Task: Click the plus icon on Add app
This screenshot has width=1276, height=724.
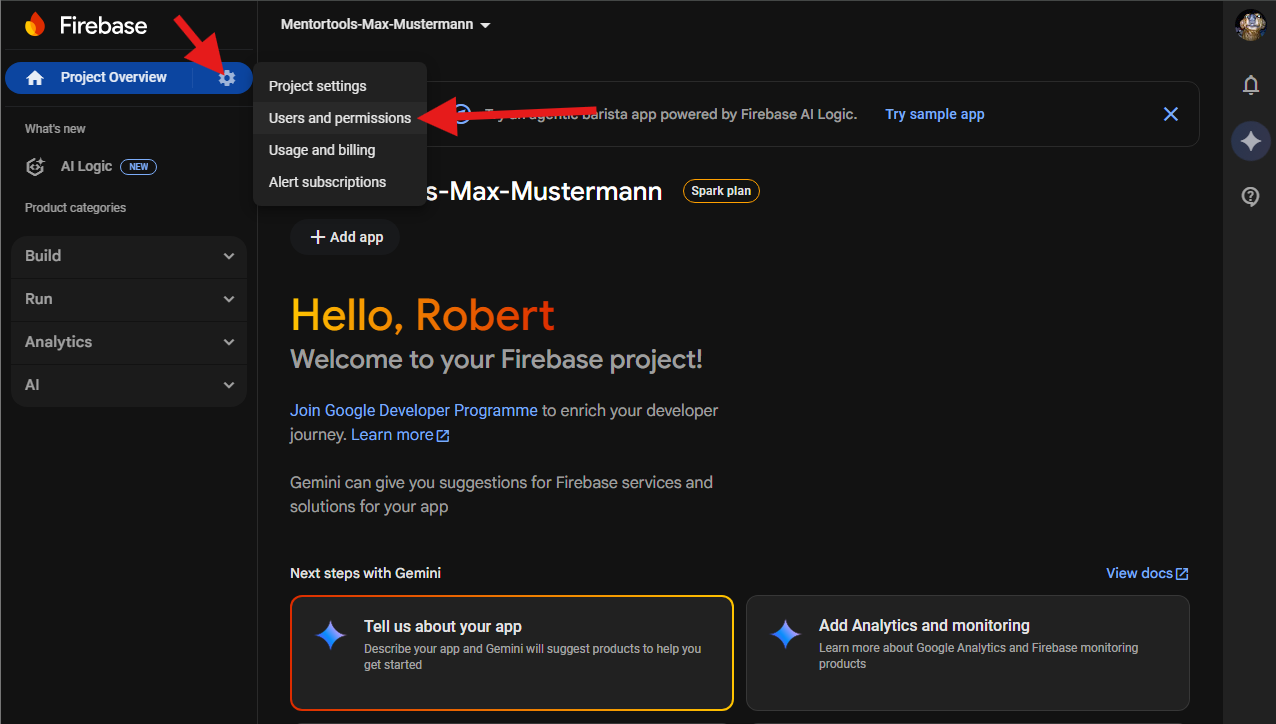Action: (318, 237)
